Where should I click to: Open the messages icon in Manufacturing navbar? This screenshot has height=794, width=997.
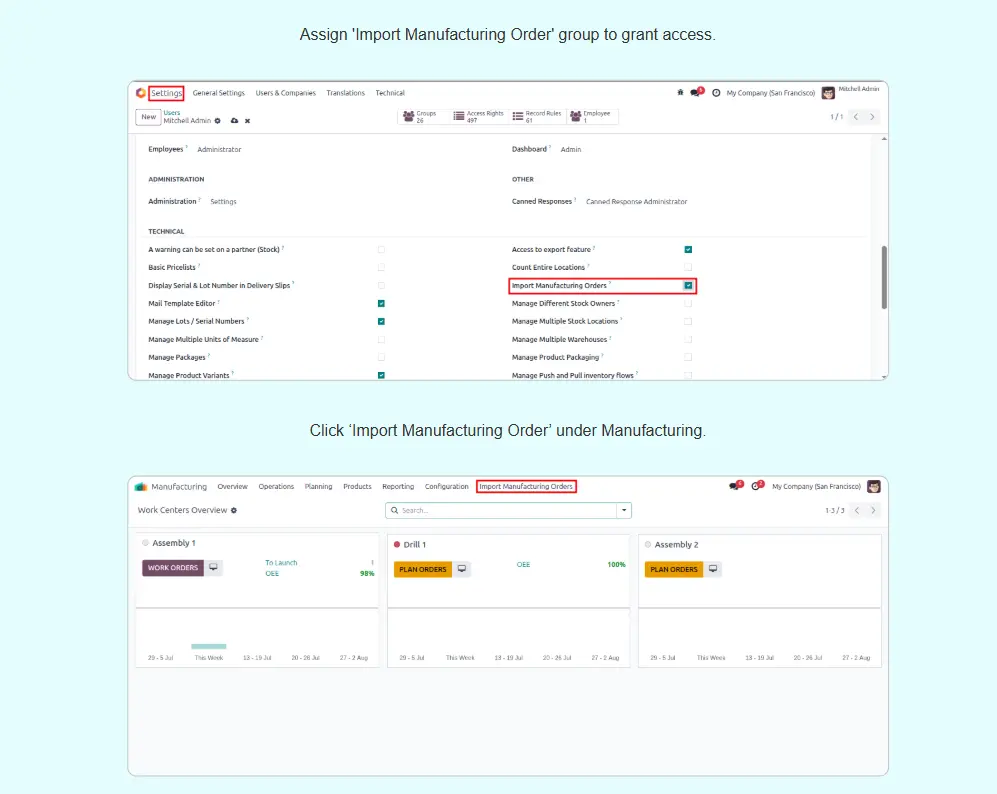click(735, 486)
